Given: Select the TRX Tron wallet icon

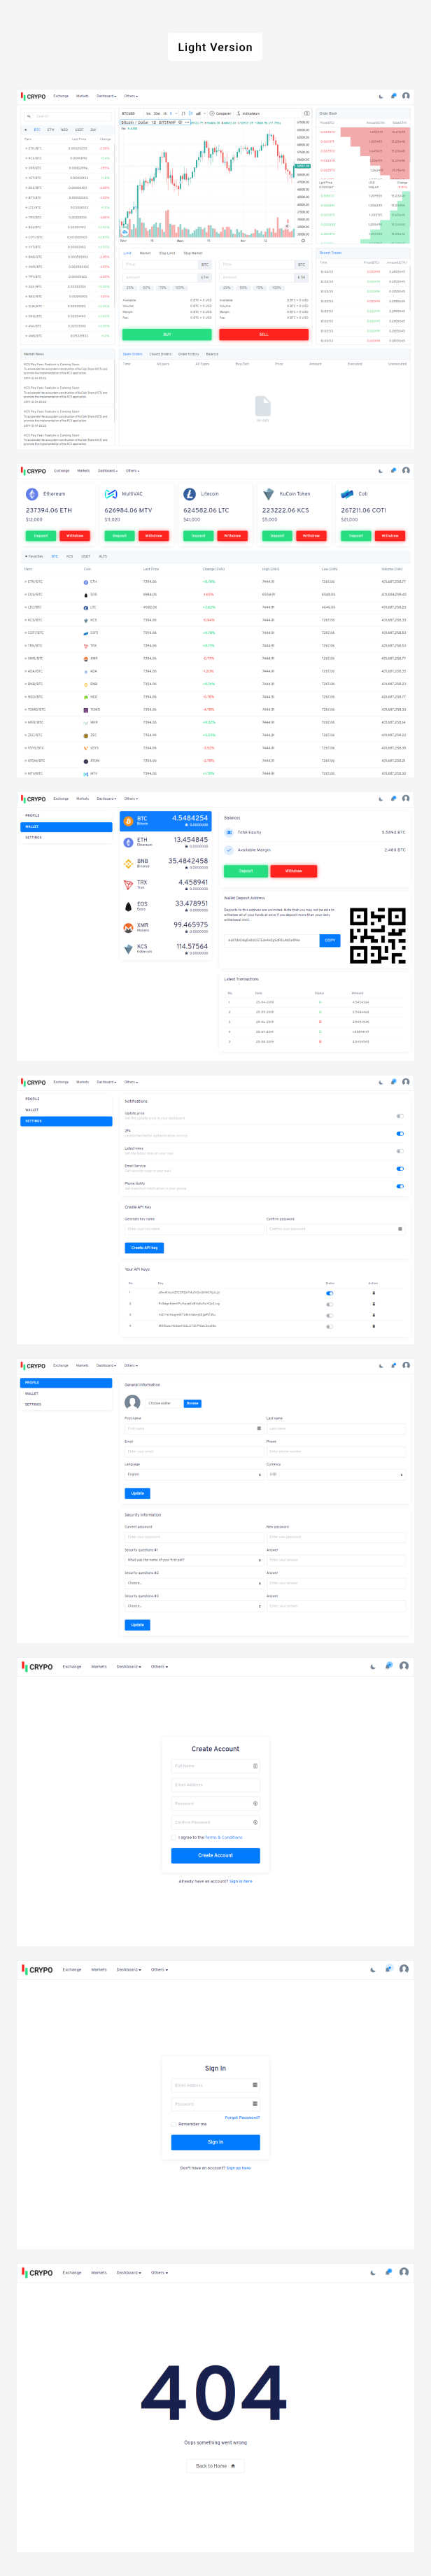Looking at the screenshot, I should (x=128, y=884).
